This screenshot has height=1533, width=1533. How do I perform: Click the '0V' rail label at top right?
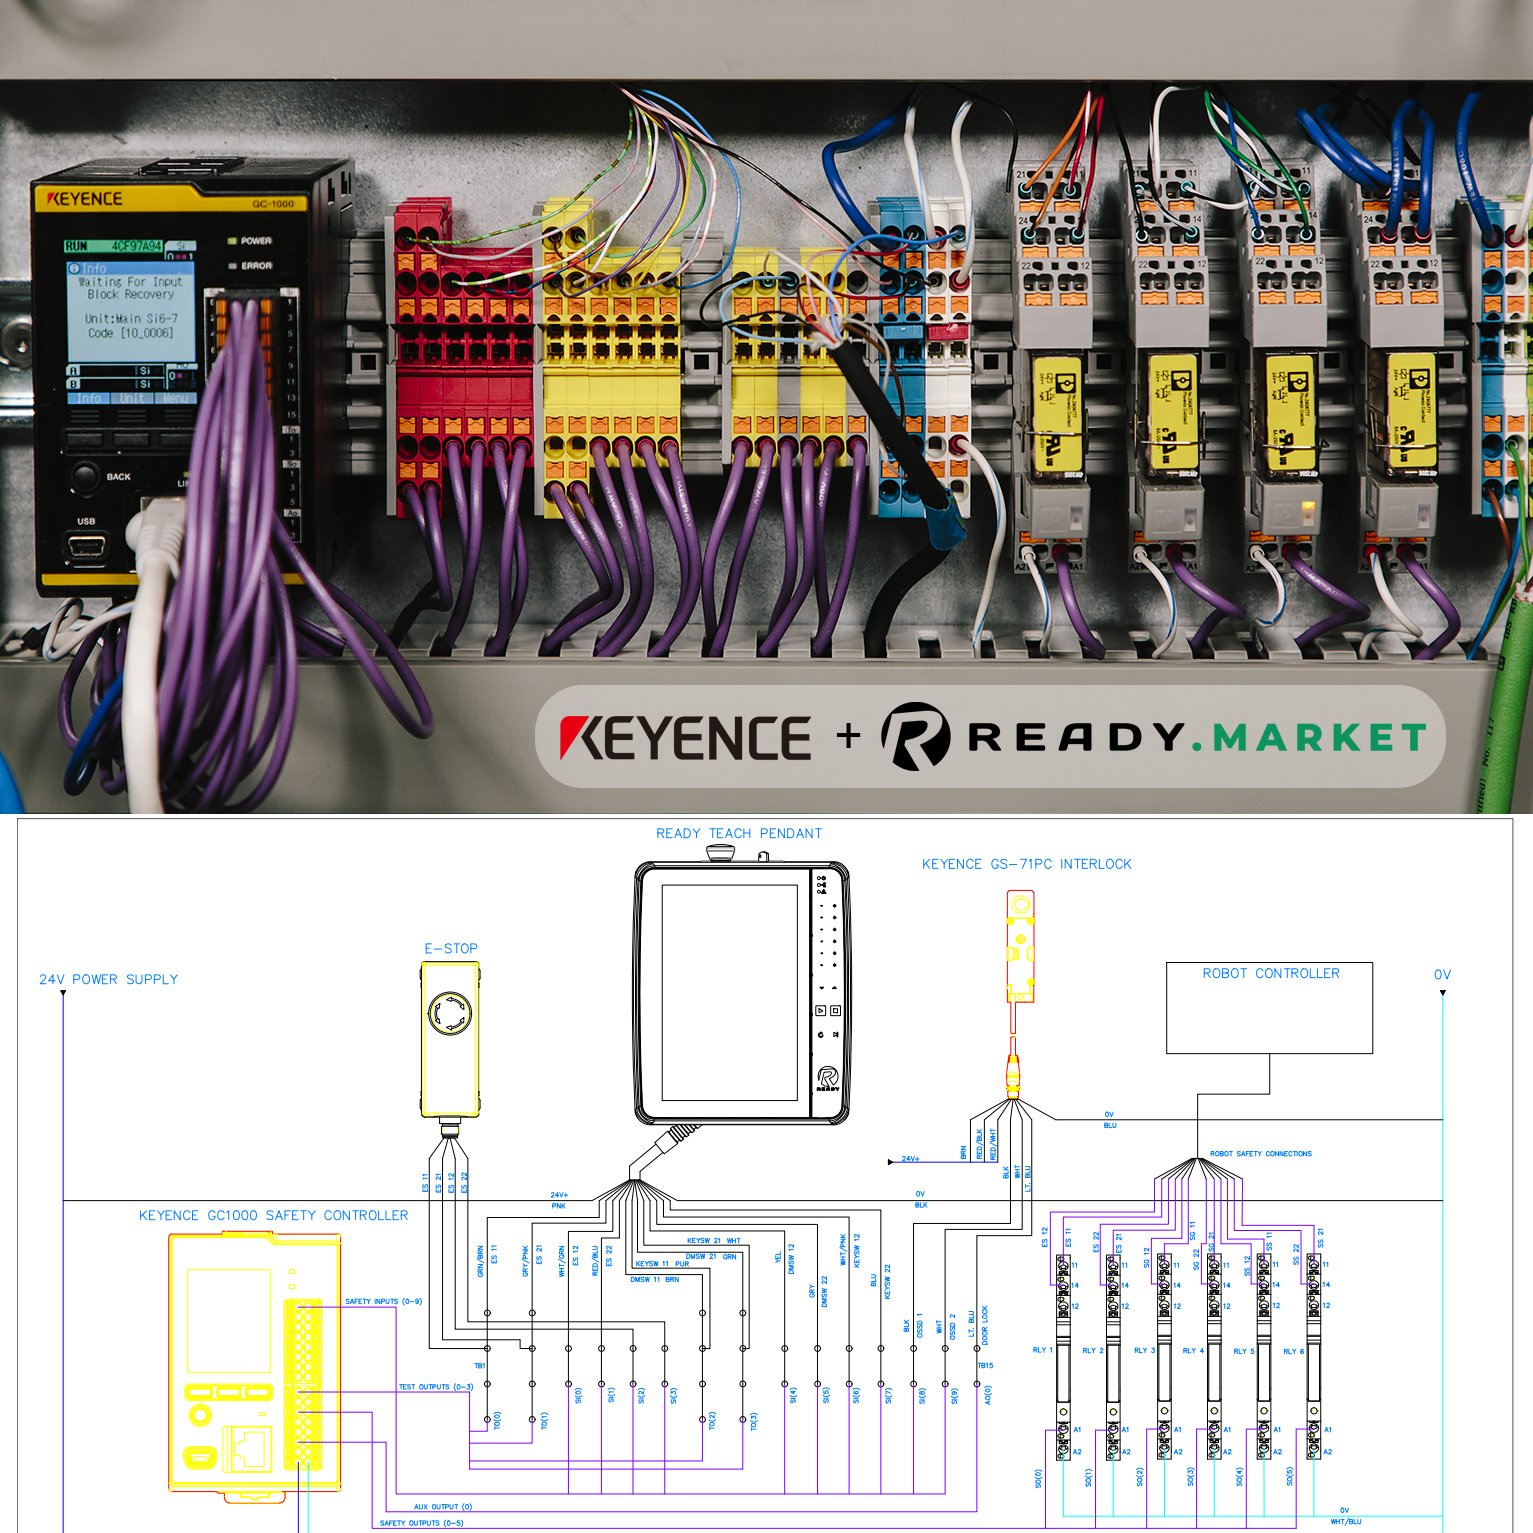[1442, 974]
